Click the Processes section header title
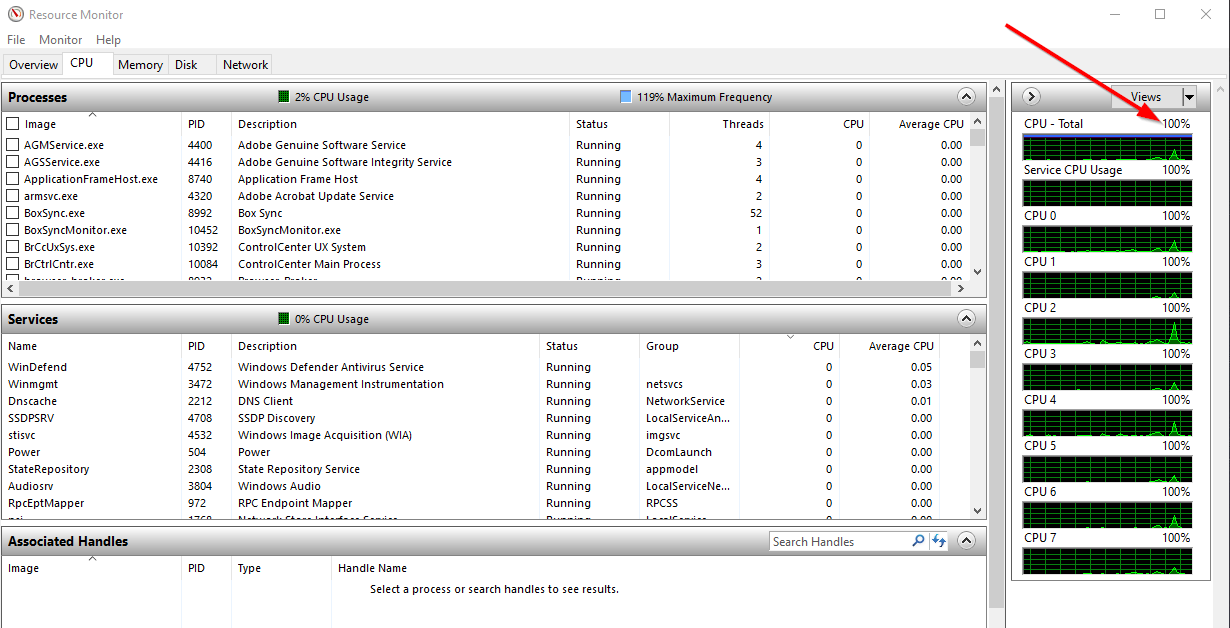This screenshot has width=1230, height=628. [x=38, y=97]
